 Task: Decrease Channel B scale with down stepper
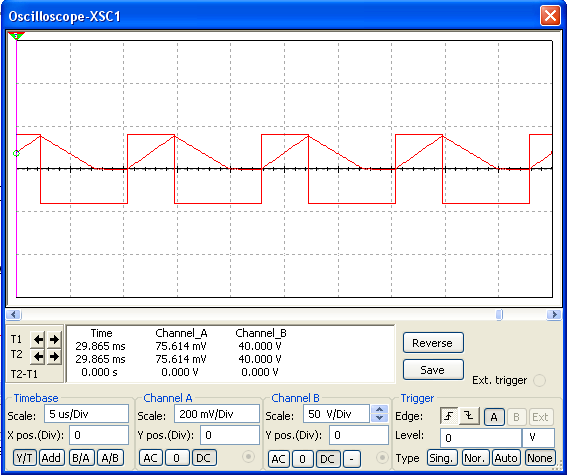tap(379, 418)
